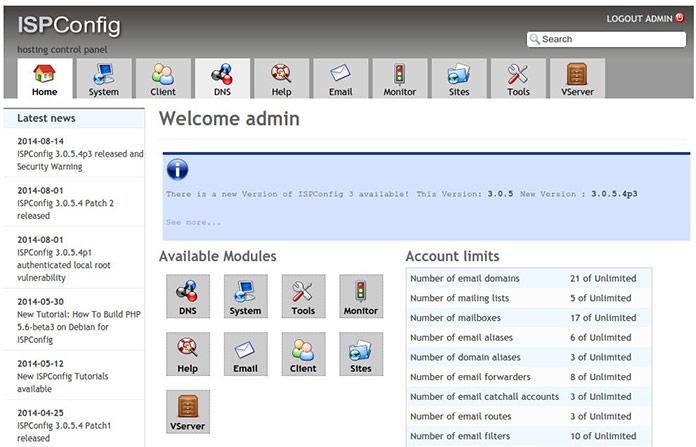Open the Help lifebuoy module icon

point(188,354)
